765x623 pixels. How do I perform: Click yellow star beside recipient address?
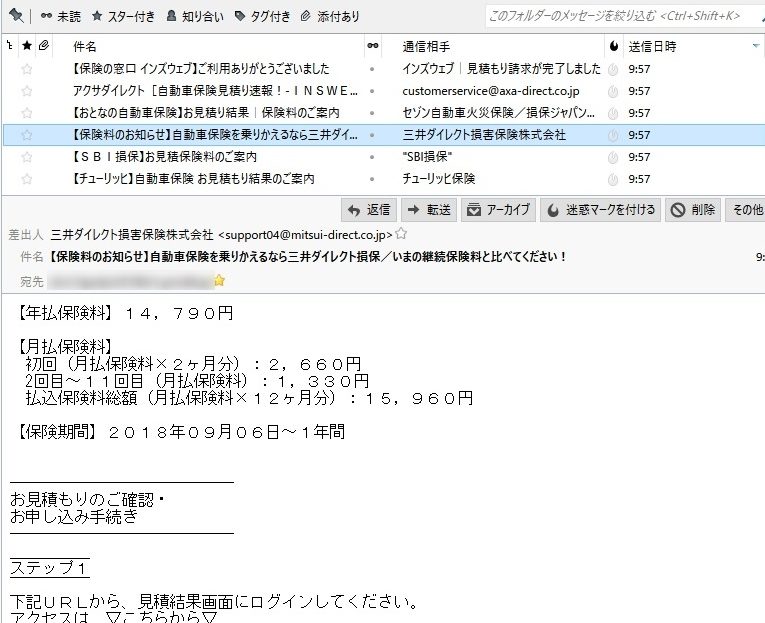pyautogui.click(x=220, y=281)
